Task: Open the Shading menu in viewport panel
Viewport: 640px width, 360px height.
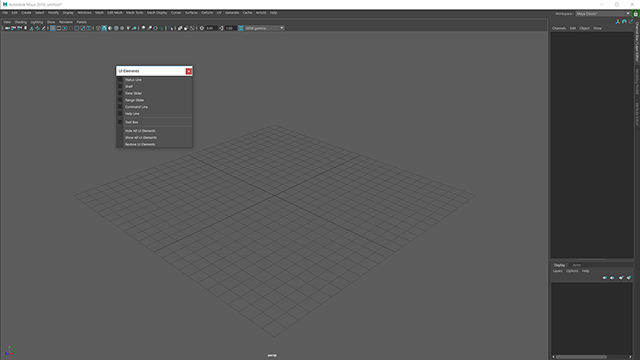Action: point(20,22)
